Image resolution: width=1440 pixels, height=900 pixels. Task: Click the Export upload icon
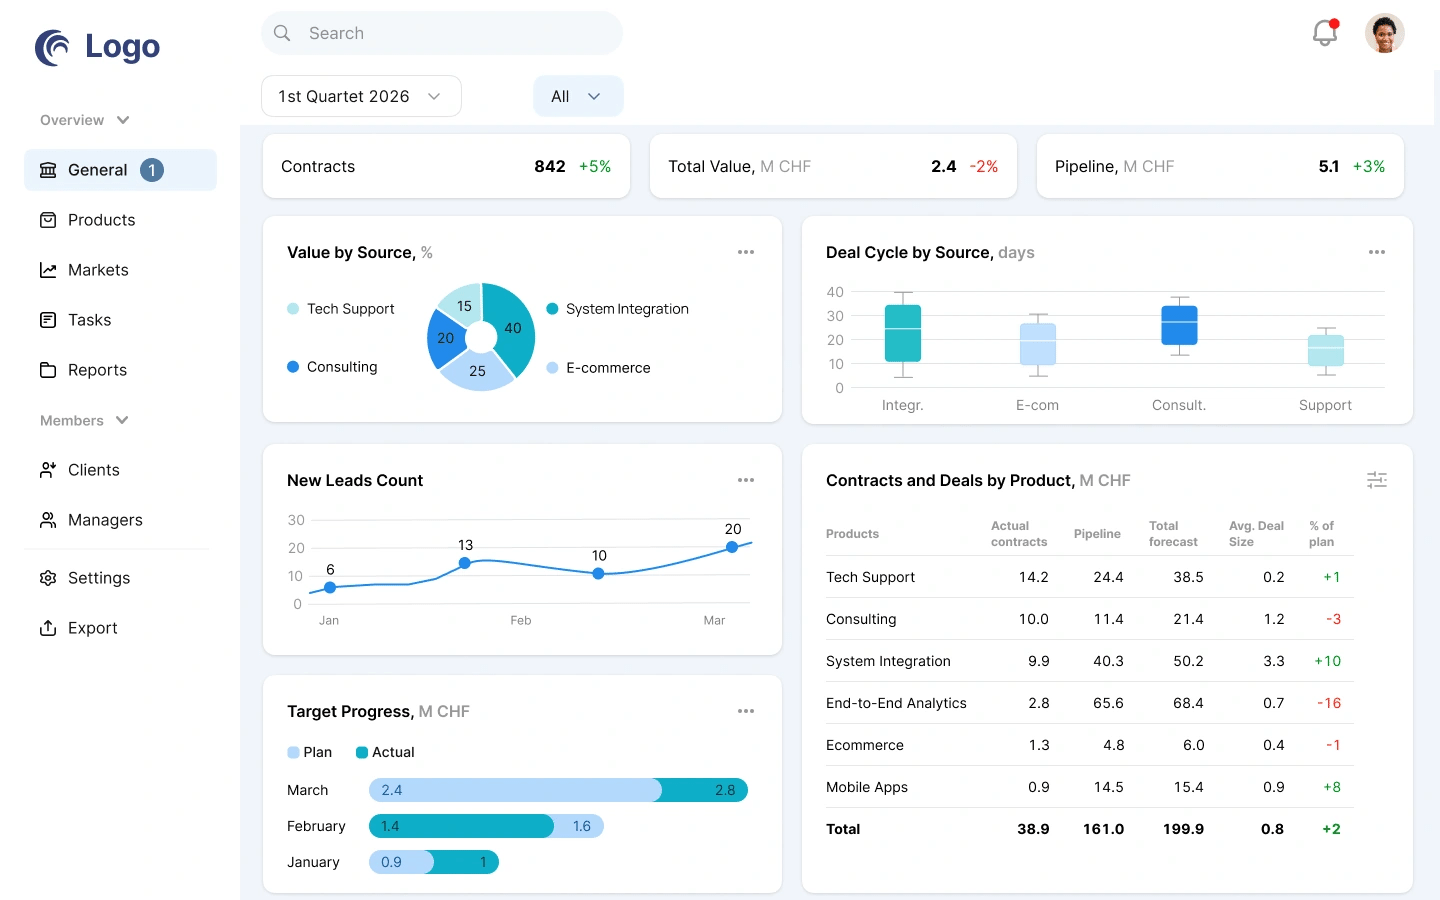click(x=48, y=628)
